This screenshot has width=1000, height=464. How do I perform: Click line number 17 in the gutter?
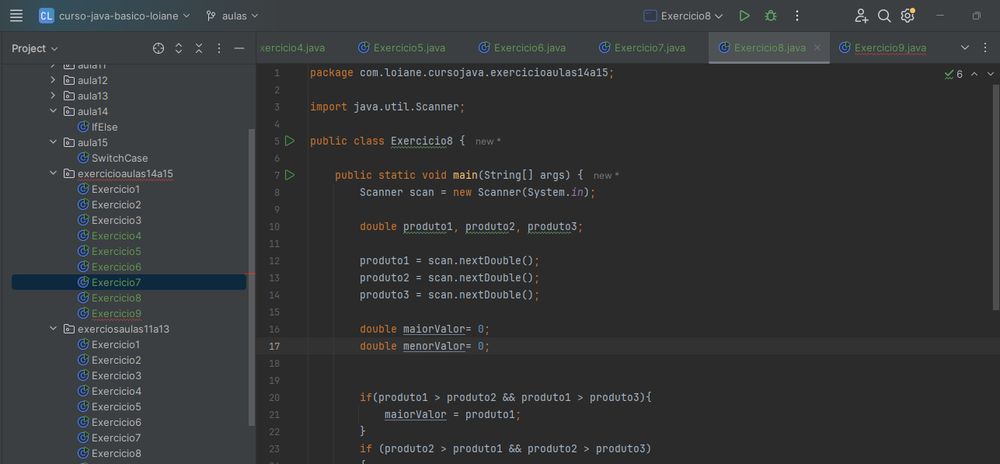[274, 346]
